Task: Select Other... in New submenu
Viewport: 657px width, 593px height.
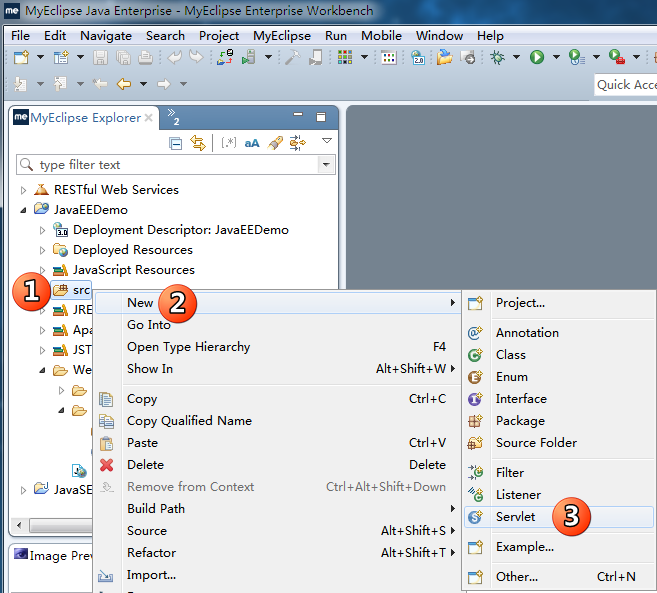Action: pyautogui.click(x=559, y=577)
